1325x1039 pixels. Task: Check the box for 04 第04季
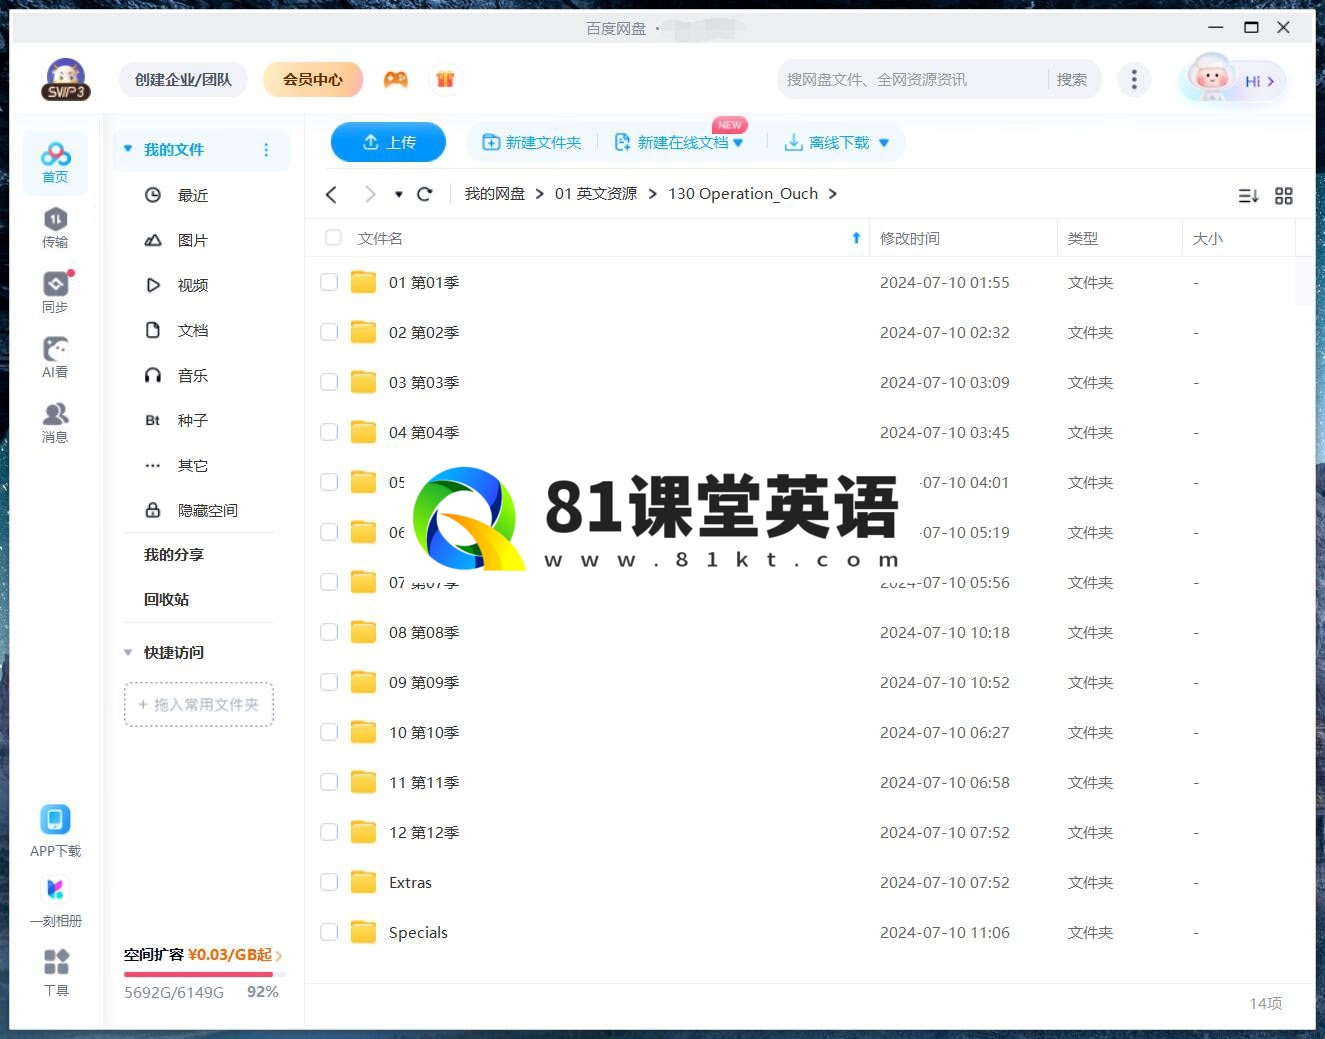point(329,432)
